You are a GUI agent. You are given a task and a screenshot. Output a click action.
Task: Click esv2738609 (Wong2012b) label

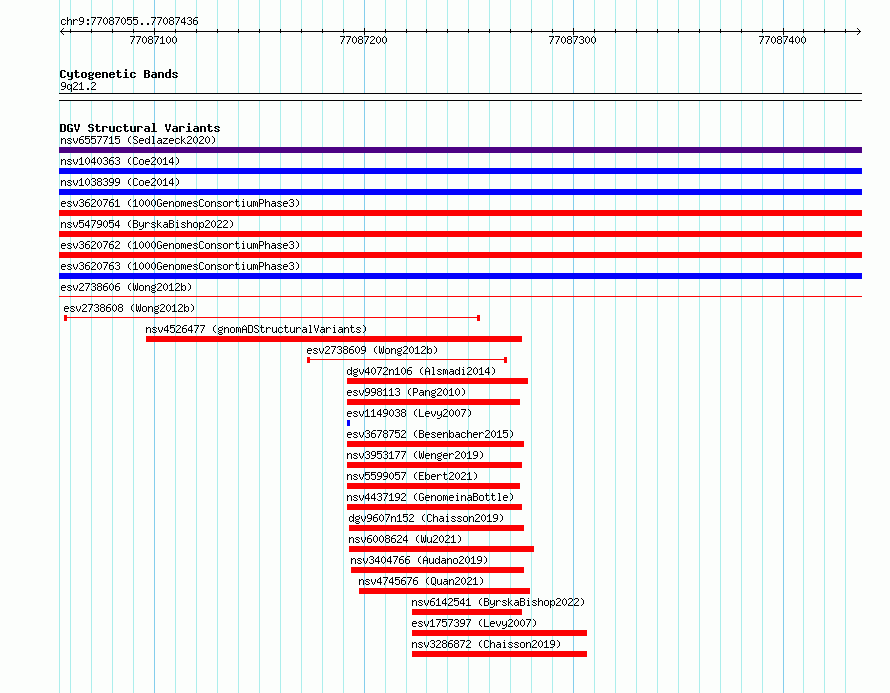pyautogui.click(x=372, y=350)
